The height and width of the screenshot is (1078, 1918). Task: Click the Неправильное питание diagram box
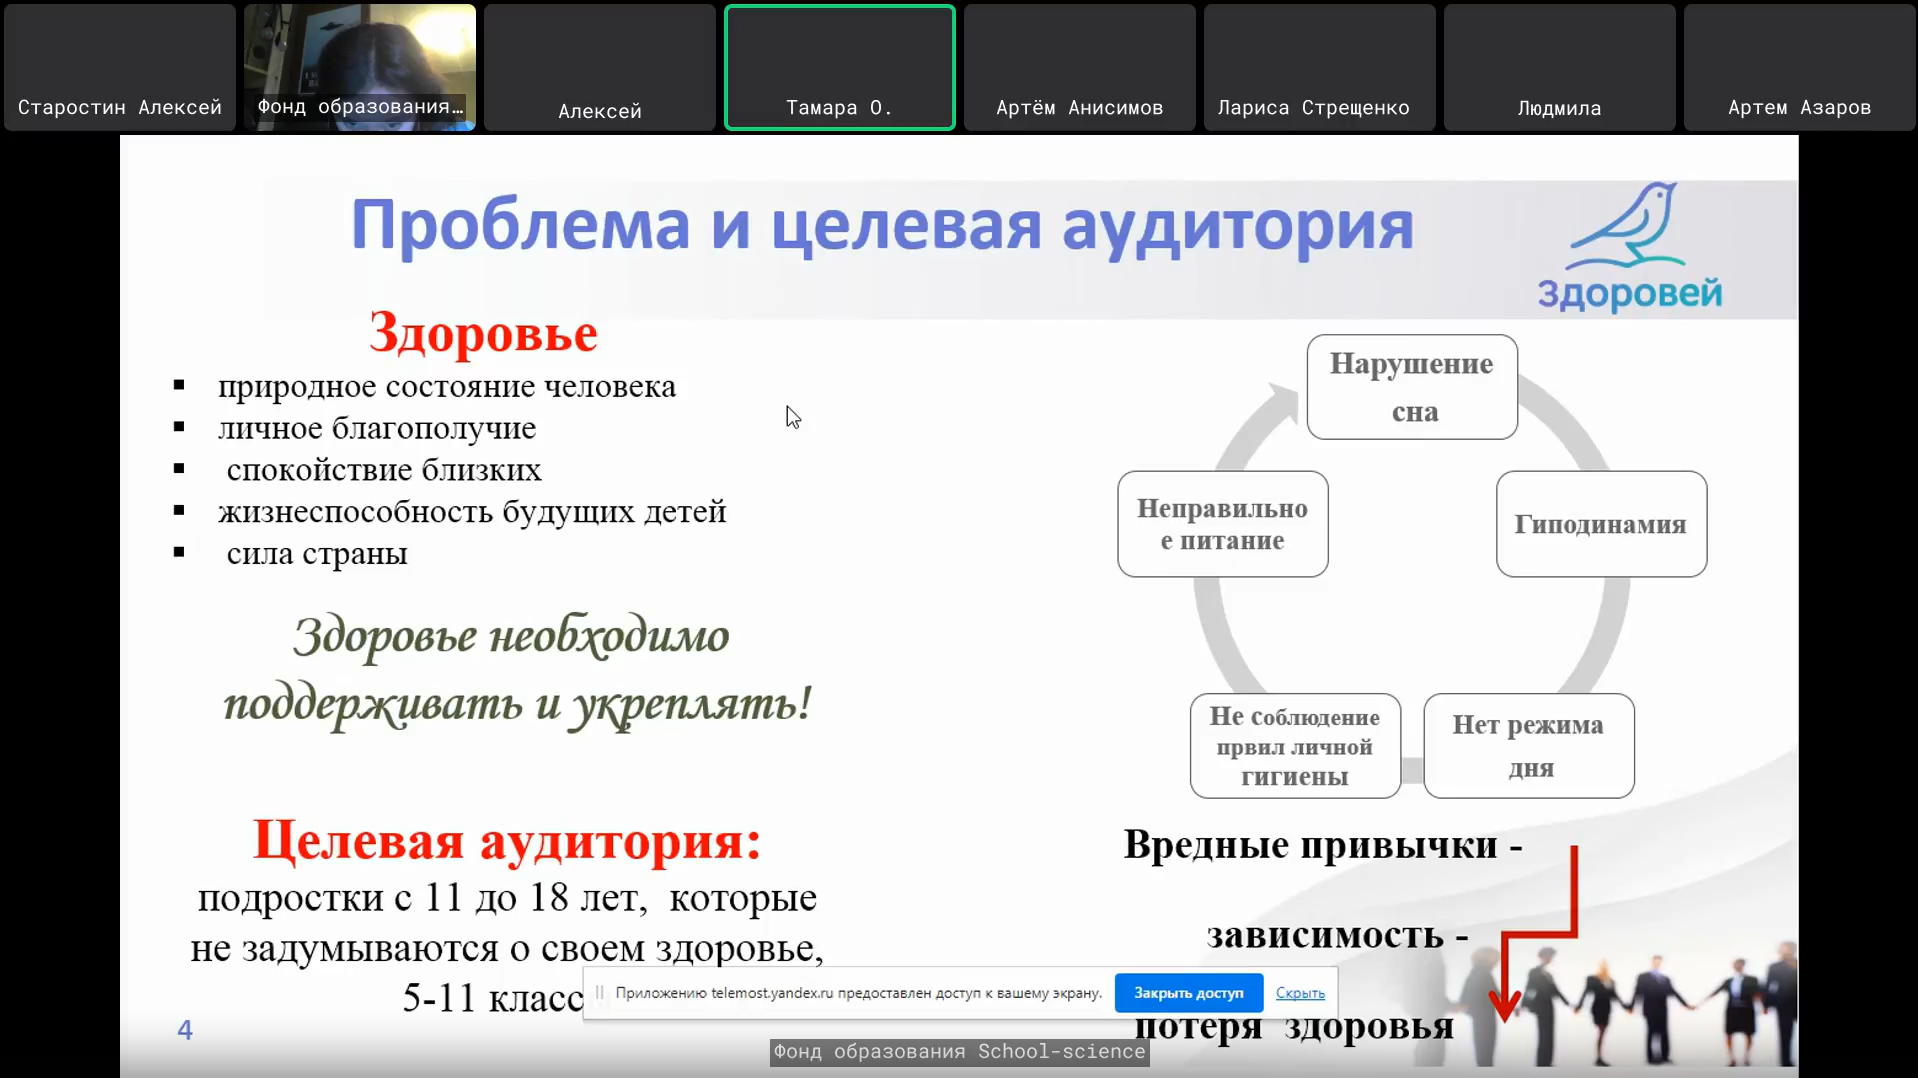pos(1223,524)
